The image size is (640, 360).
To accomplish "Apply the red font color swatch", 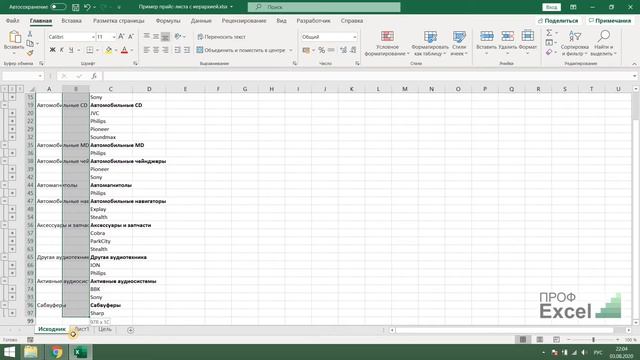I will [x=124, y=50].
